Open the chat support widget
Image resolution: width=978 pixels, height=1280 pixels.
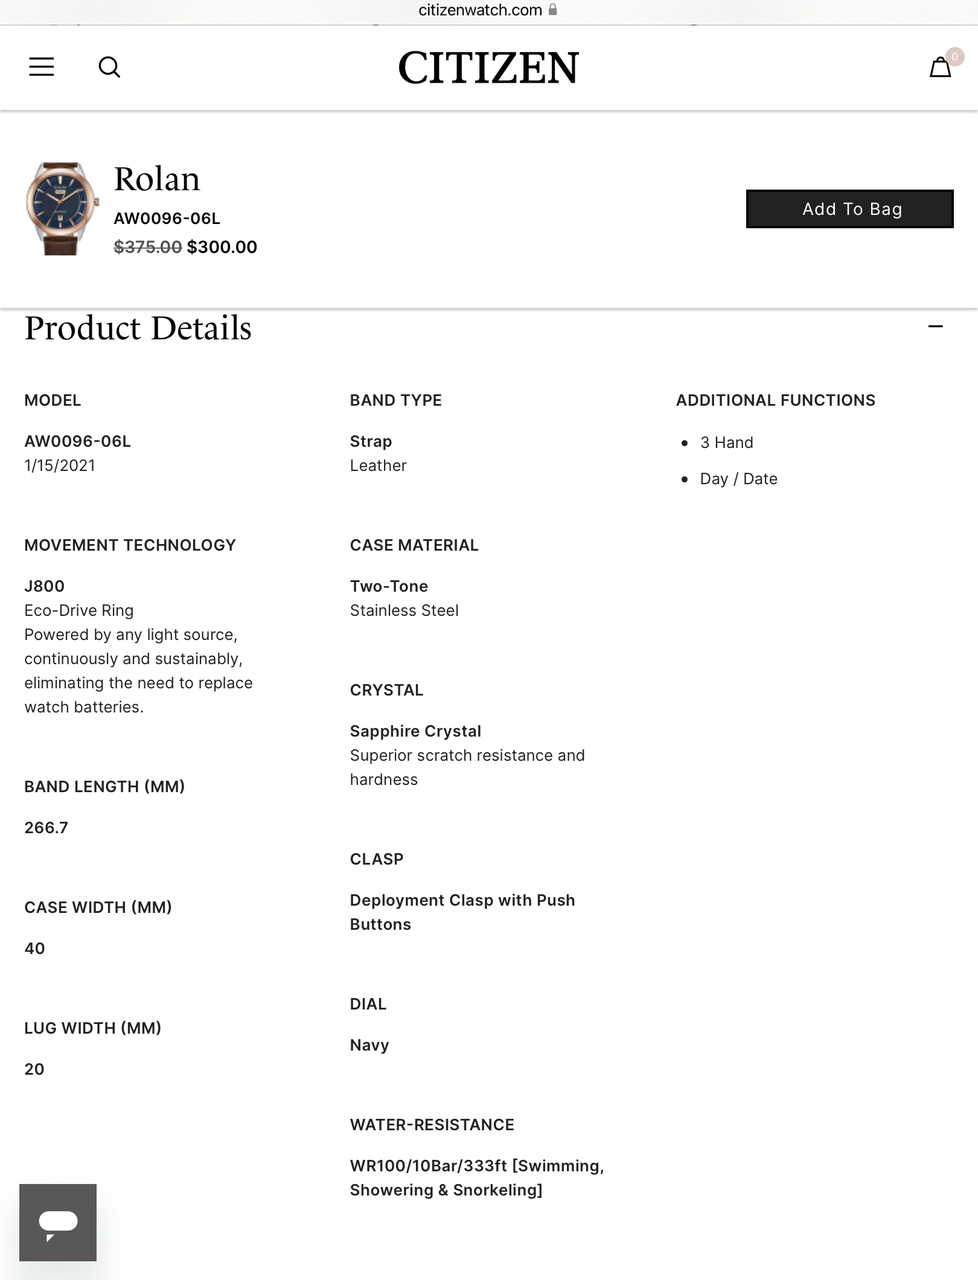pos(58,1222)
